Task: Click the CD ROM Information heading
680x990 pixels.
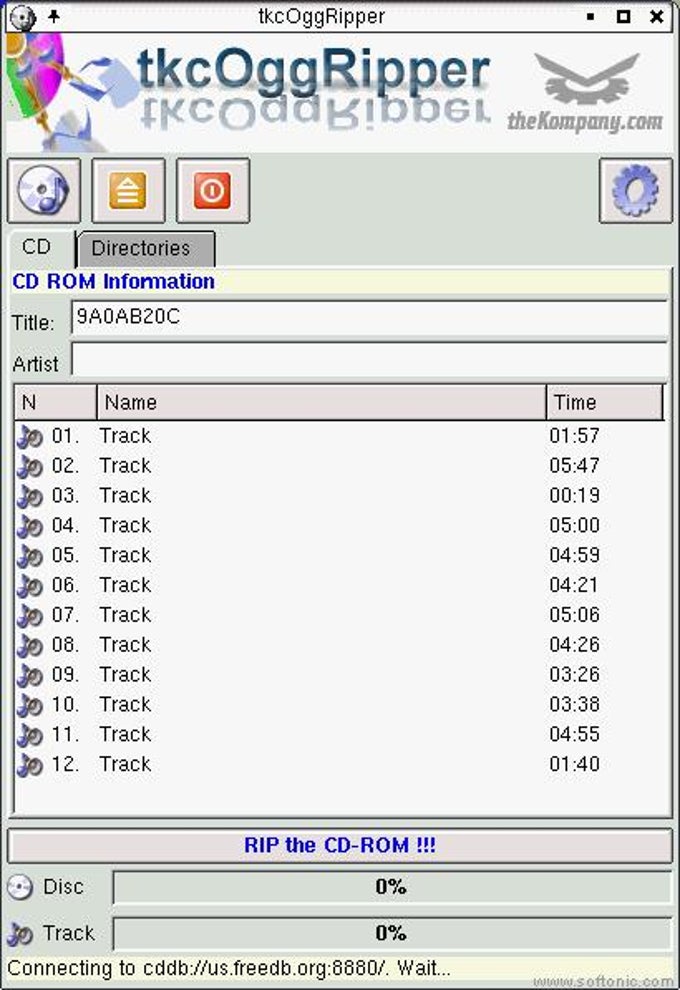Action: pyautogui.click(x=114, y=281)
